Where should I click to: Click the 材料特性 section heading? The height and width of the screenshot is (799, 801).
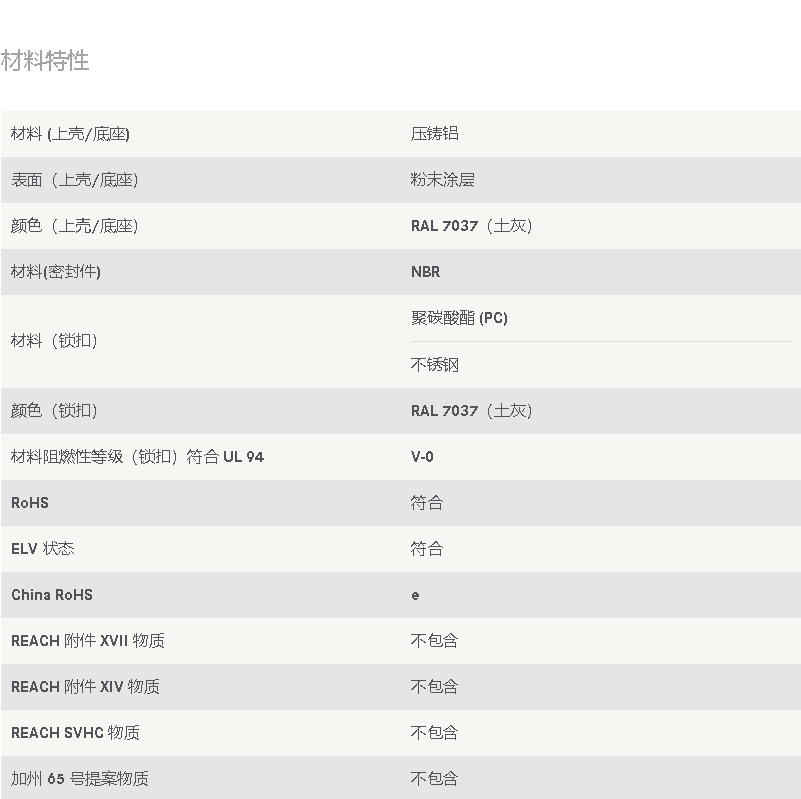click(x=45, y=61)
